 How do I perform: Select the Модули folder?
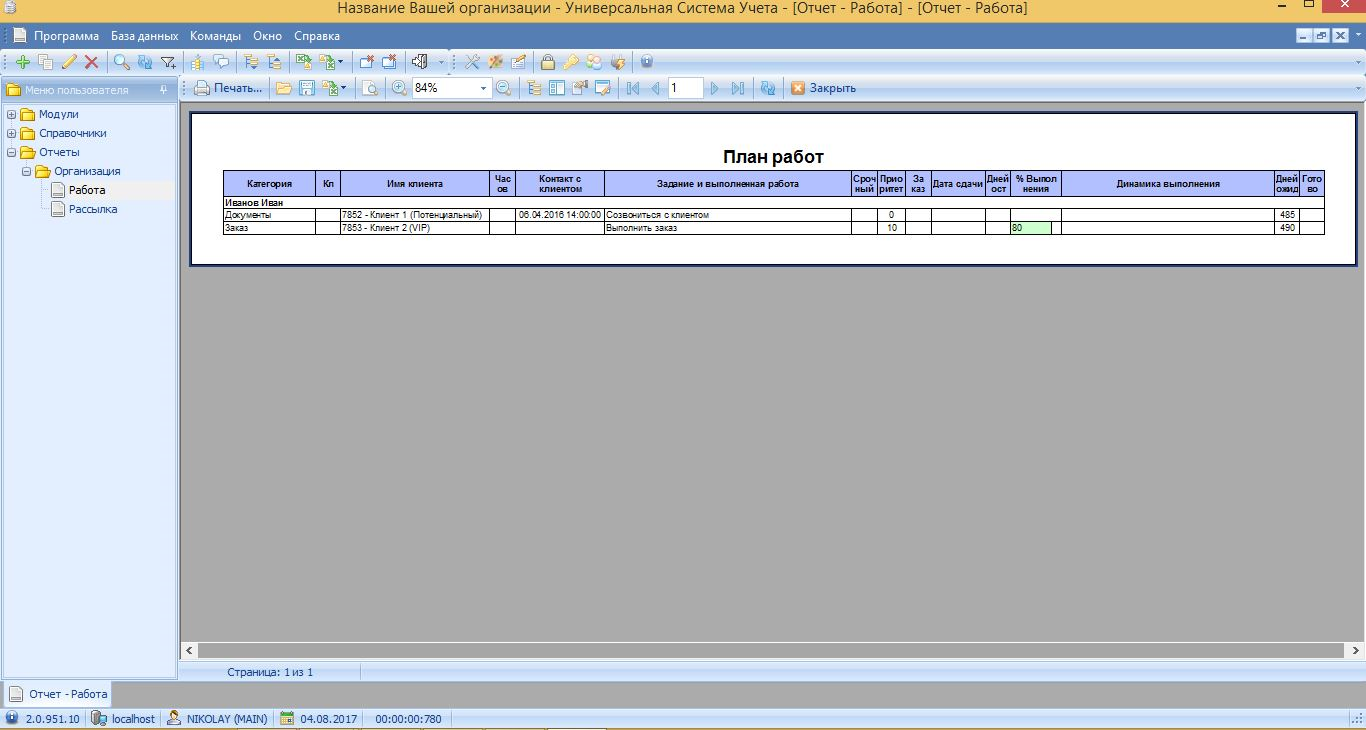click(x=58, y=114)
